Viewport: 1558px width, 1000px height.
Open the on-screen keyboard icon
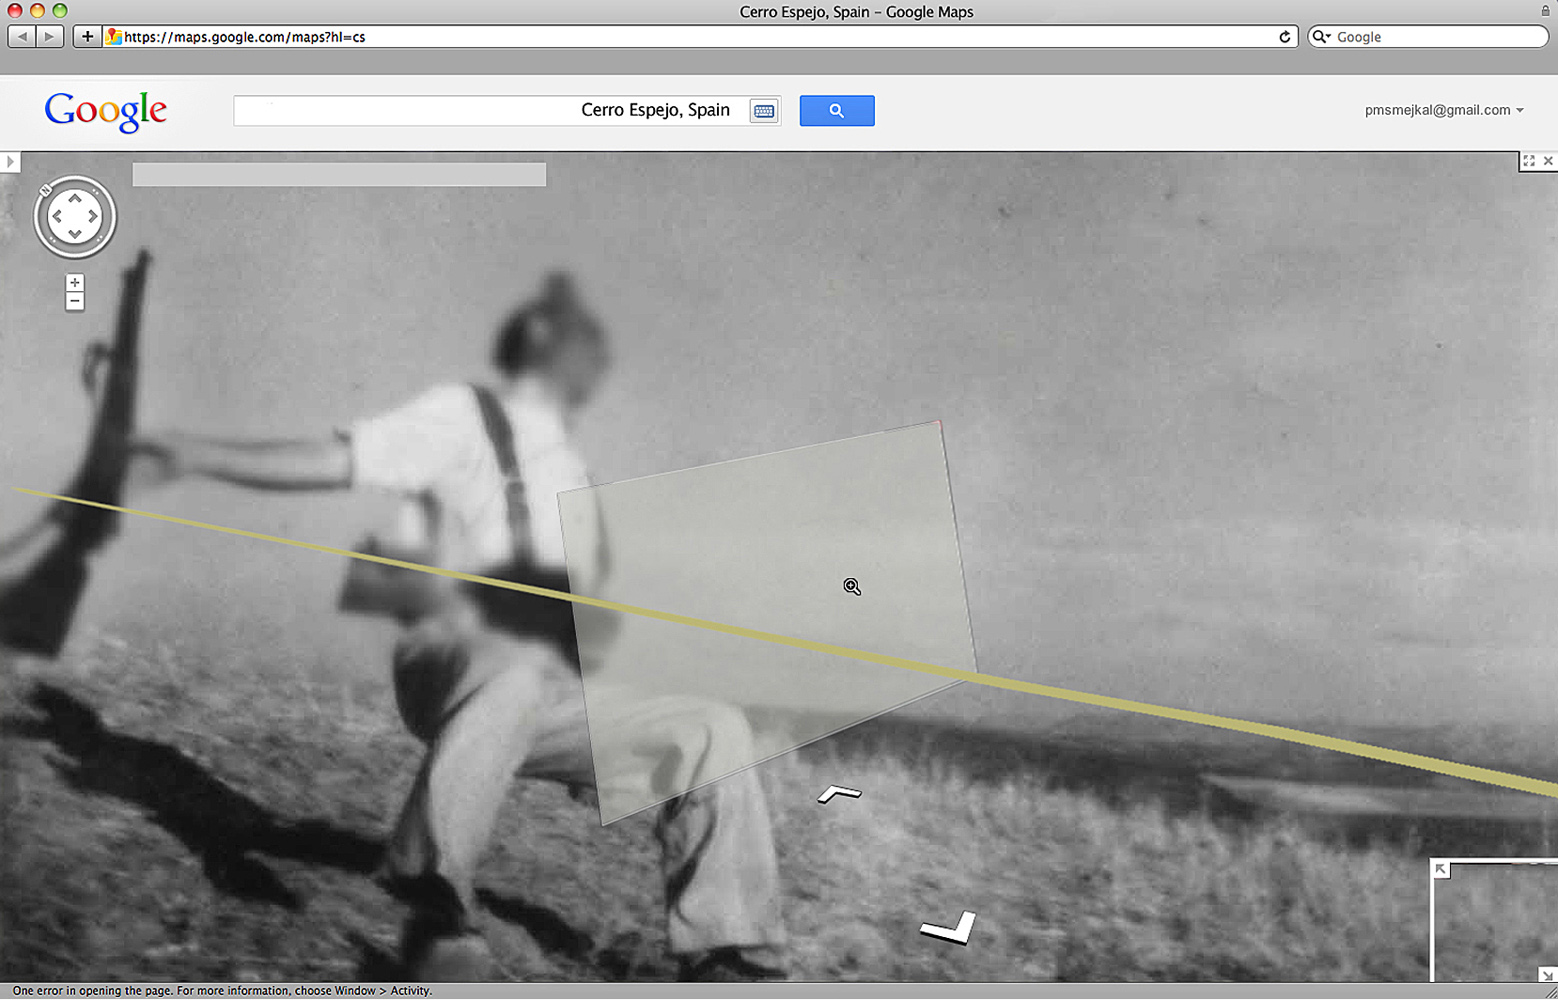(764, 111)
